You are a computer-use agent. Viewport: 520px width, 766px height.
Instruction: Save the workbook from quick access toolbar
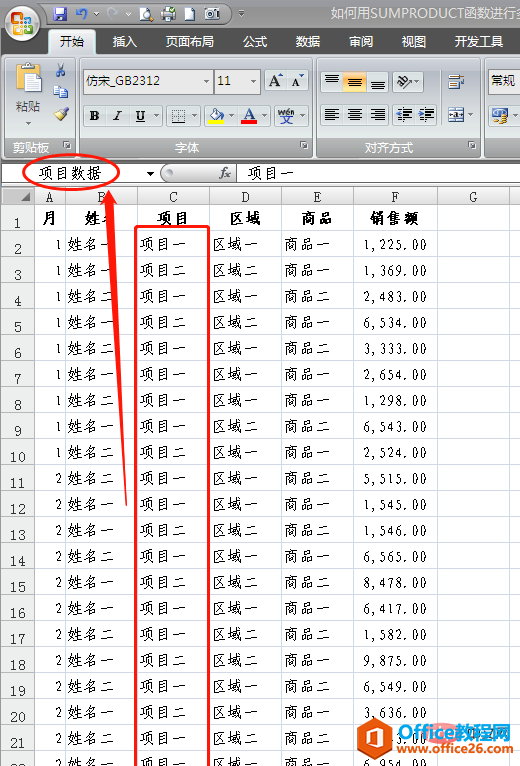(60, 14)
